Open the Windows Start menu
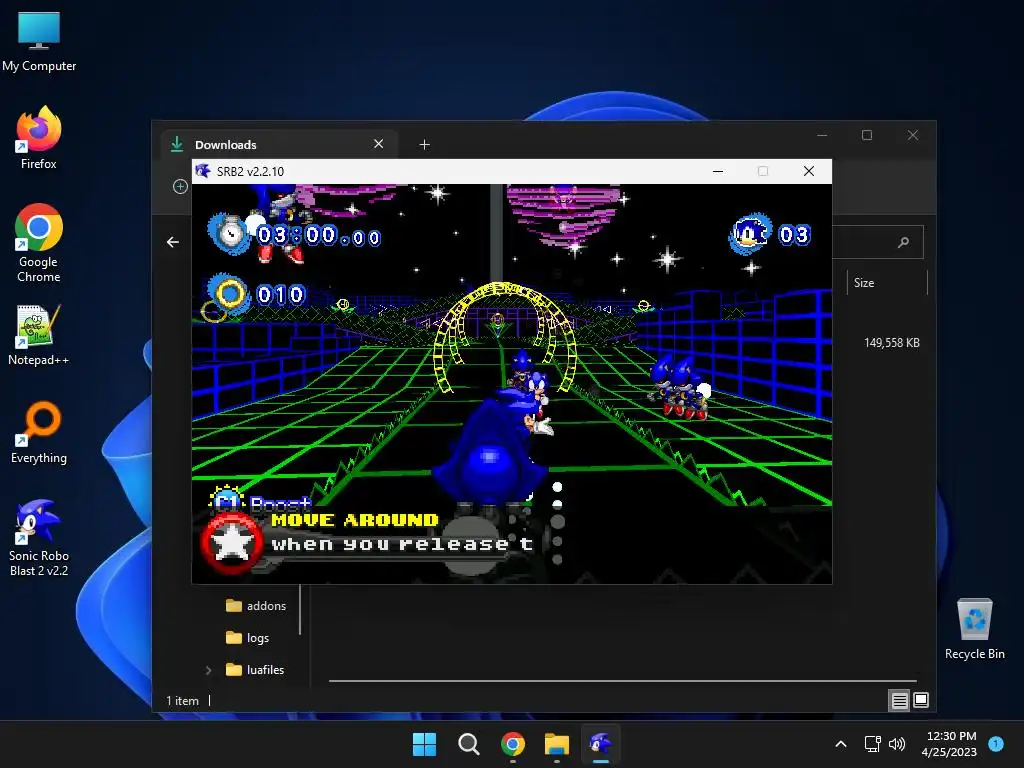Viewport: 1024px width, 768px height. pyautogui.click(x=424, y=744)
